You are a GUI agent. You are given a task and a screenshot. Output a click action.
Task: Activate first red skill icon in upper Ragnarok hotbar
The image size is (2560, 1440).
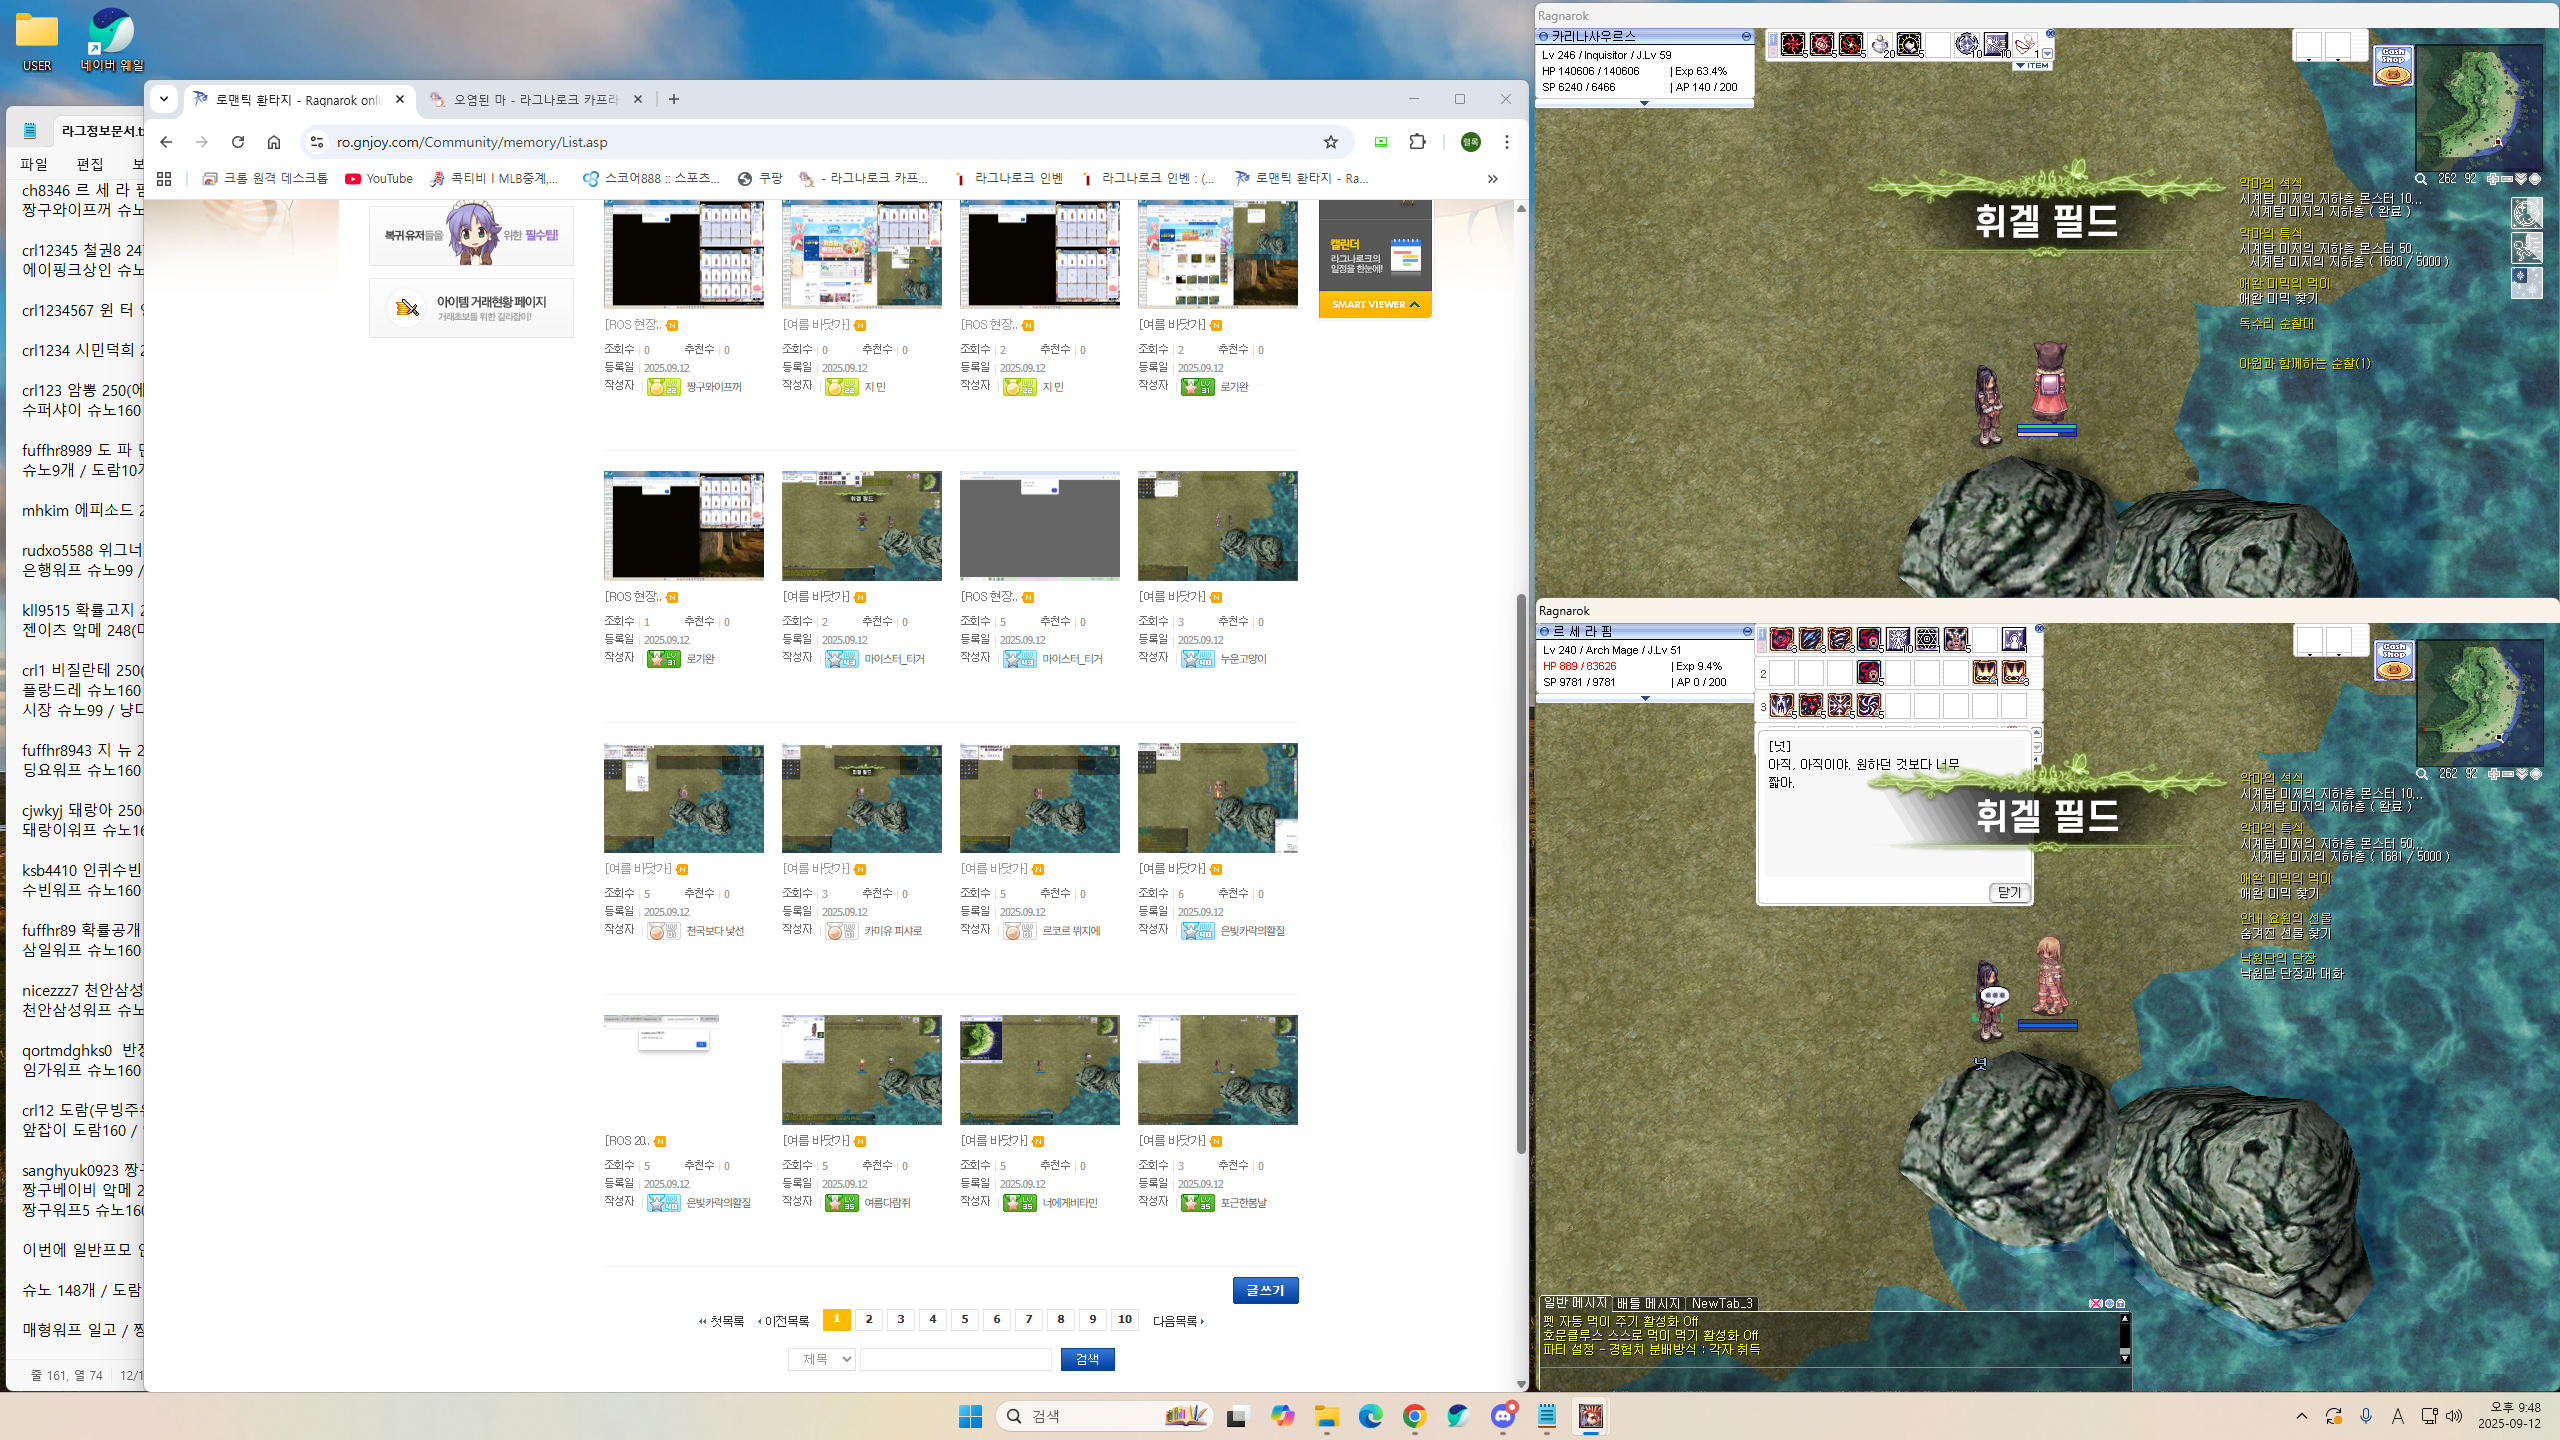[1793, 45]
